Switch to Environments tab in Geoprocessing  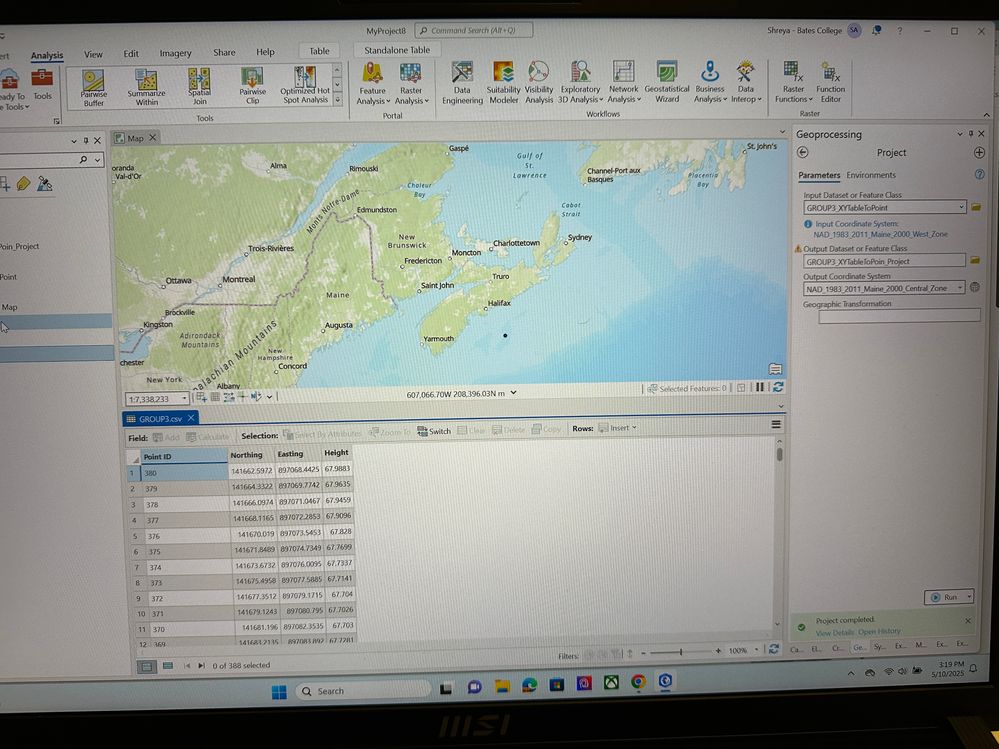click(871, 175)
